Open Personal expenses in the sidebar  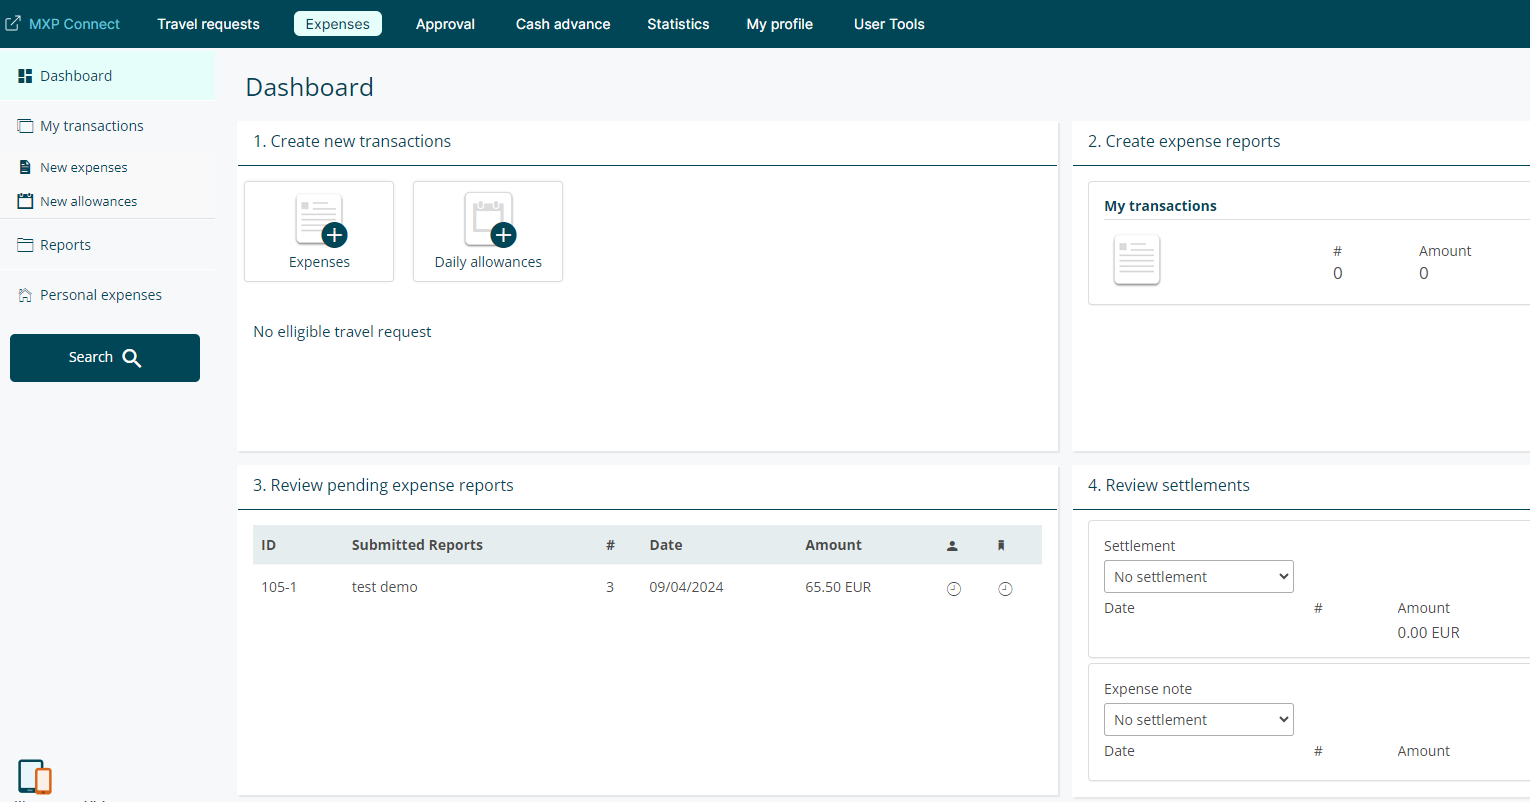(100, 295)
